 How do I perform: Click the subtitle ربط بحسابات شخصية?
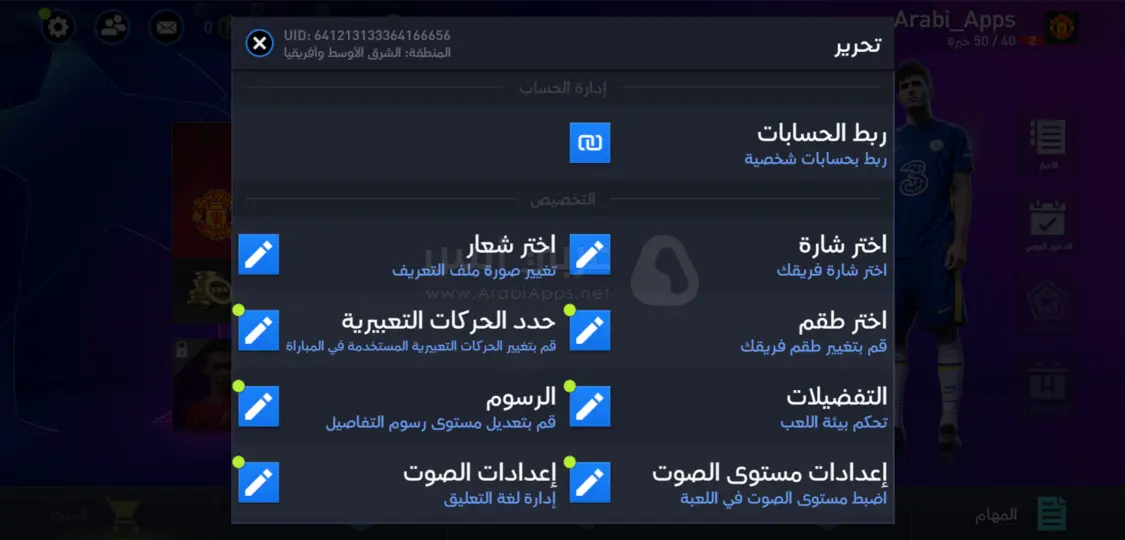pyautogui.click(x=816, y=159)
